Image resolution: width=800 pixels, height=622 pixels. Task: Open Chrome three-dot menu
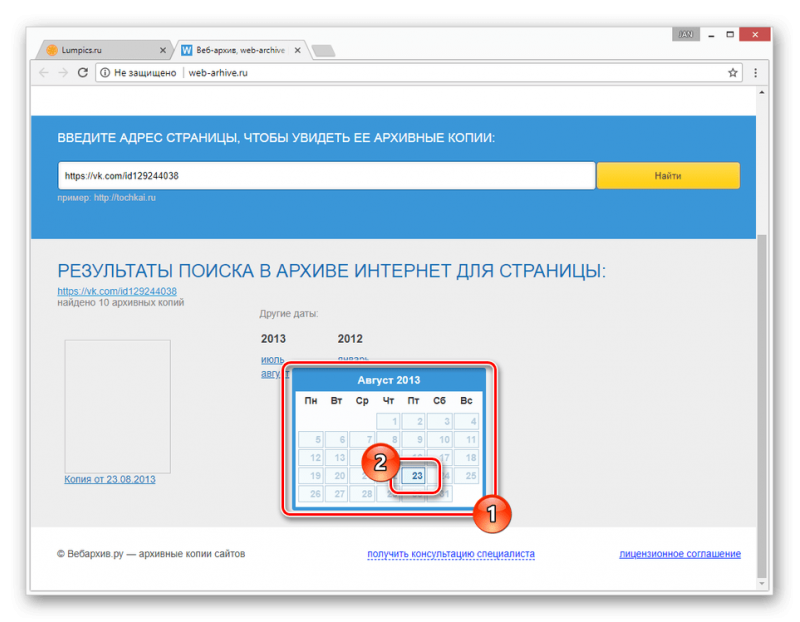[756, 72]
